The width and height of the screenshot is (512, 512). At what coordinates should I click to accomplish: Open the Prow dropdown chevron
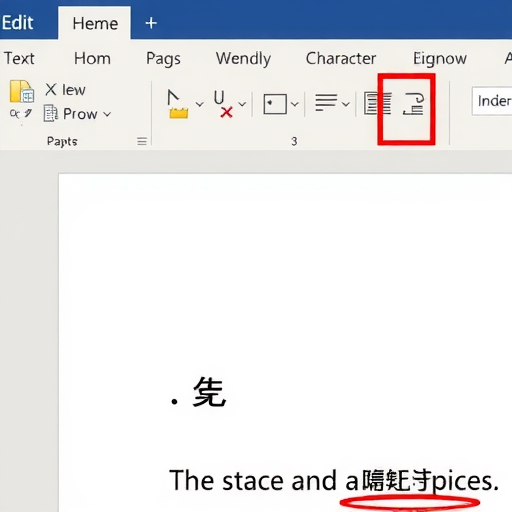tap(107, 114)
